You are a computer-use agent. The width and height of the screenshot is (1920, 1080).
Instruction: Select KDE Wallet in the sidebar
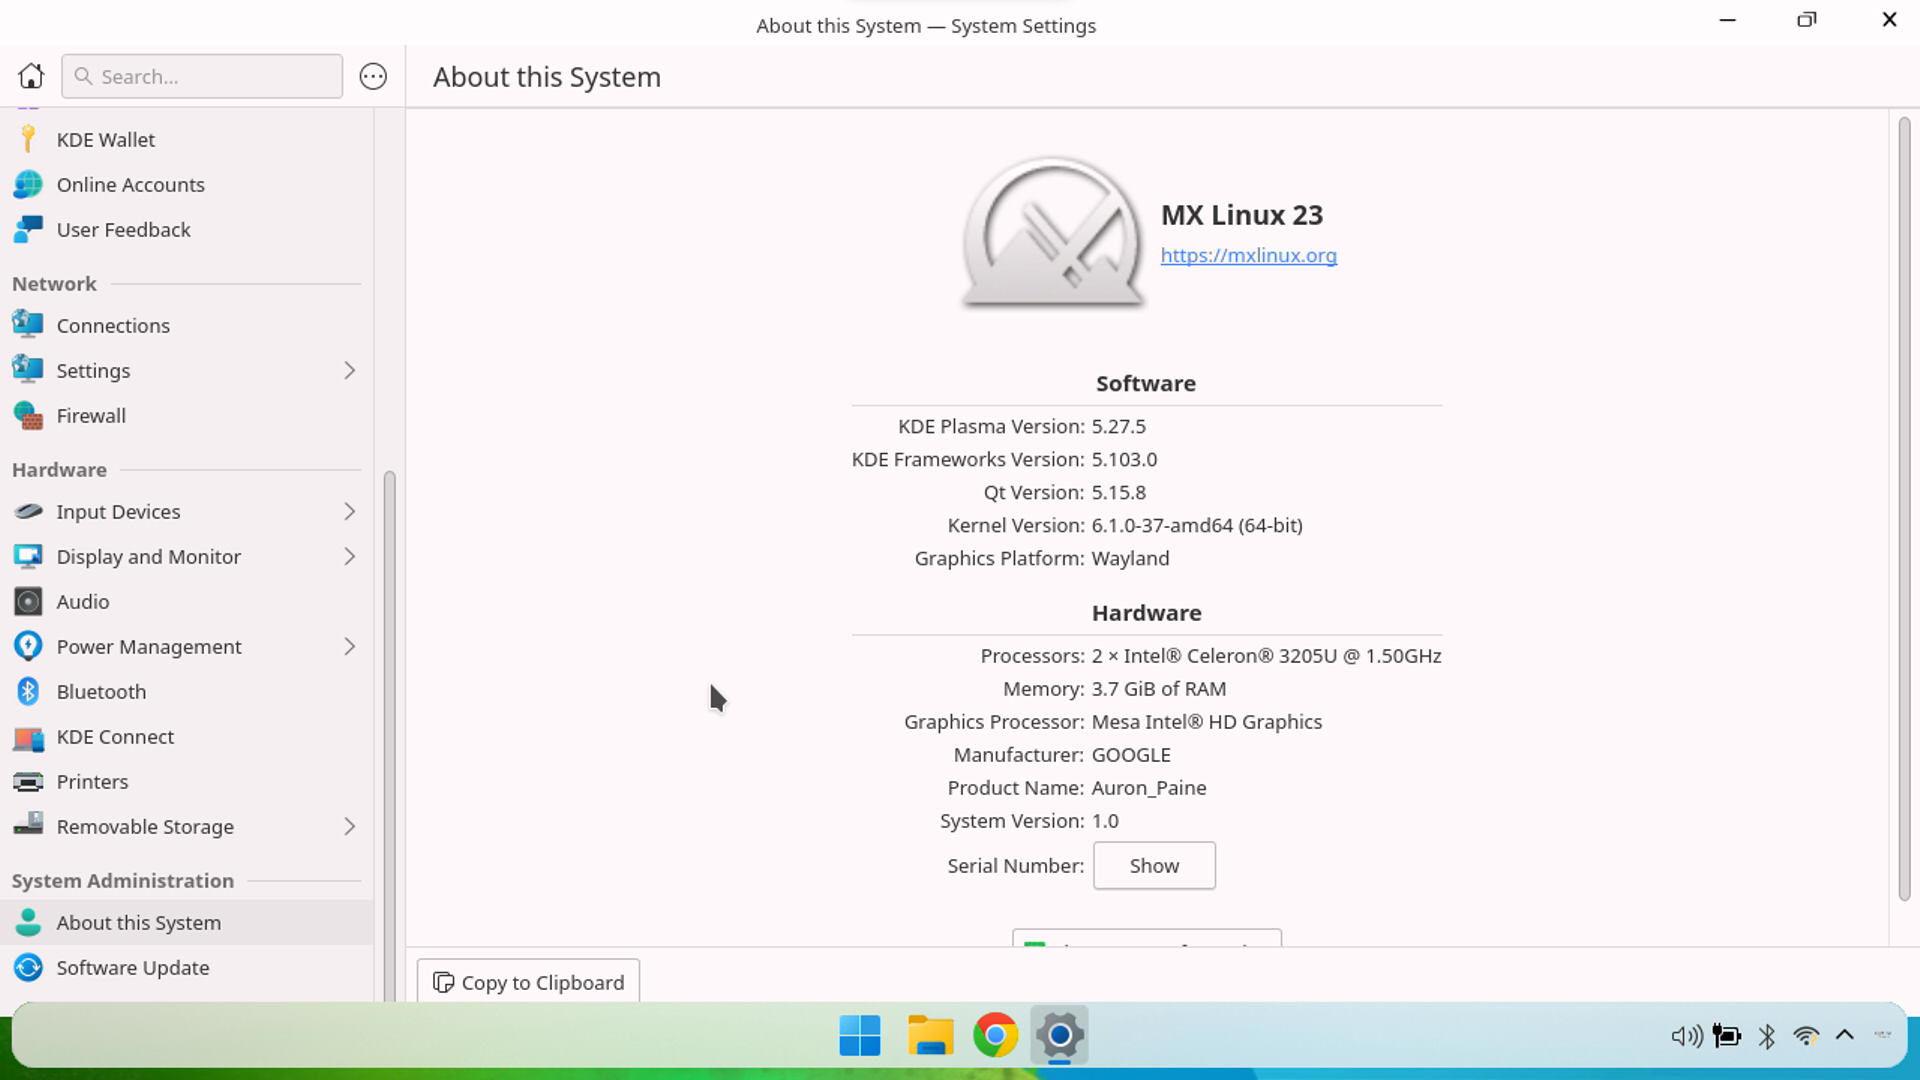click(187, 139)
